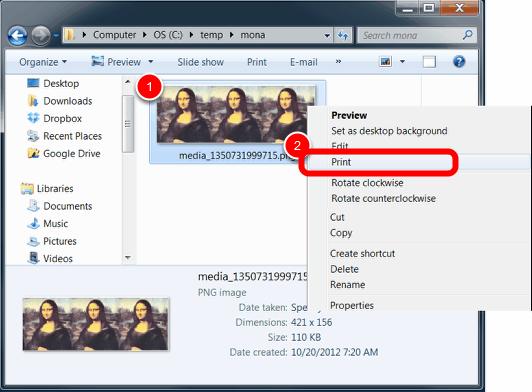Click E-mail in the toolbar
The width and height of the screenshot is (532, 392).
tap(304, 62)
